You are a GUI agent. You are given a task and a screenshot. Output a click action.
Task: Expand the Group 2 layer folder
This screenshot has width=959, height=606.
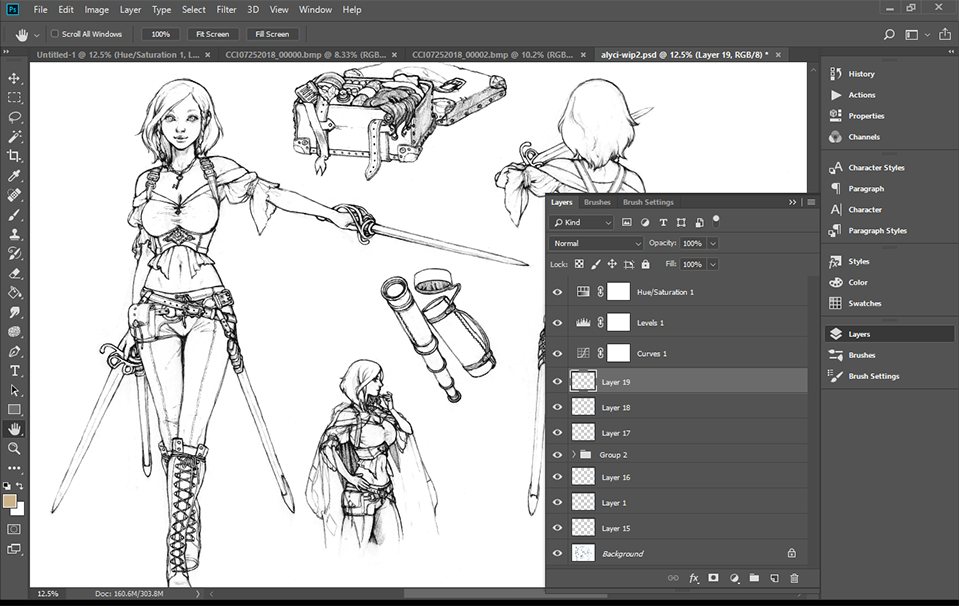pos(573,455)
